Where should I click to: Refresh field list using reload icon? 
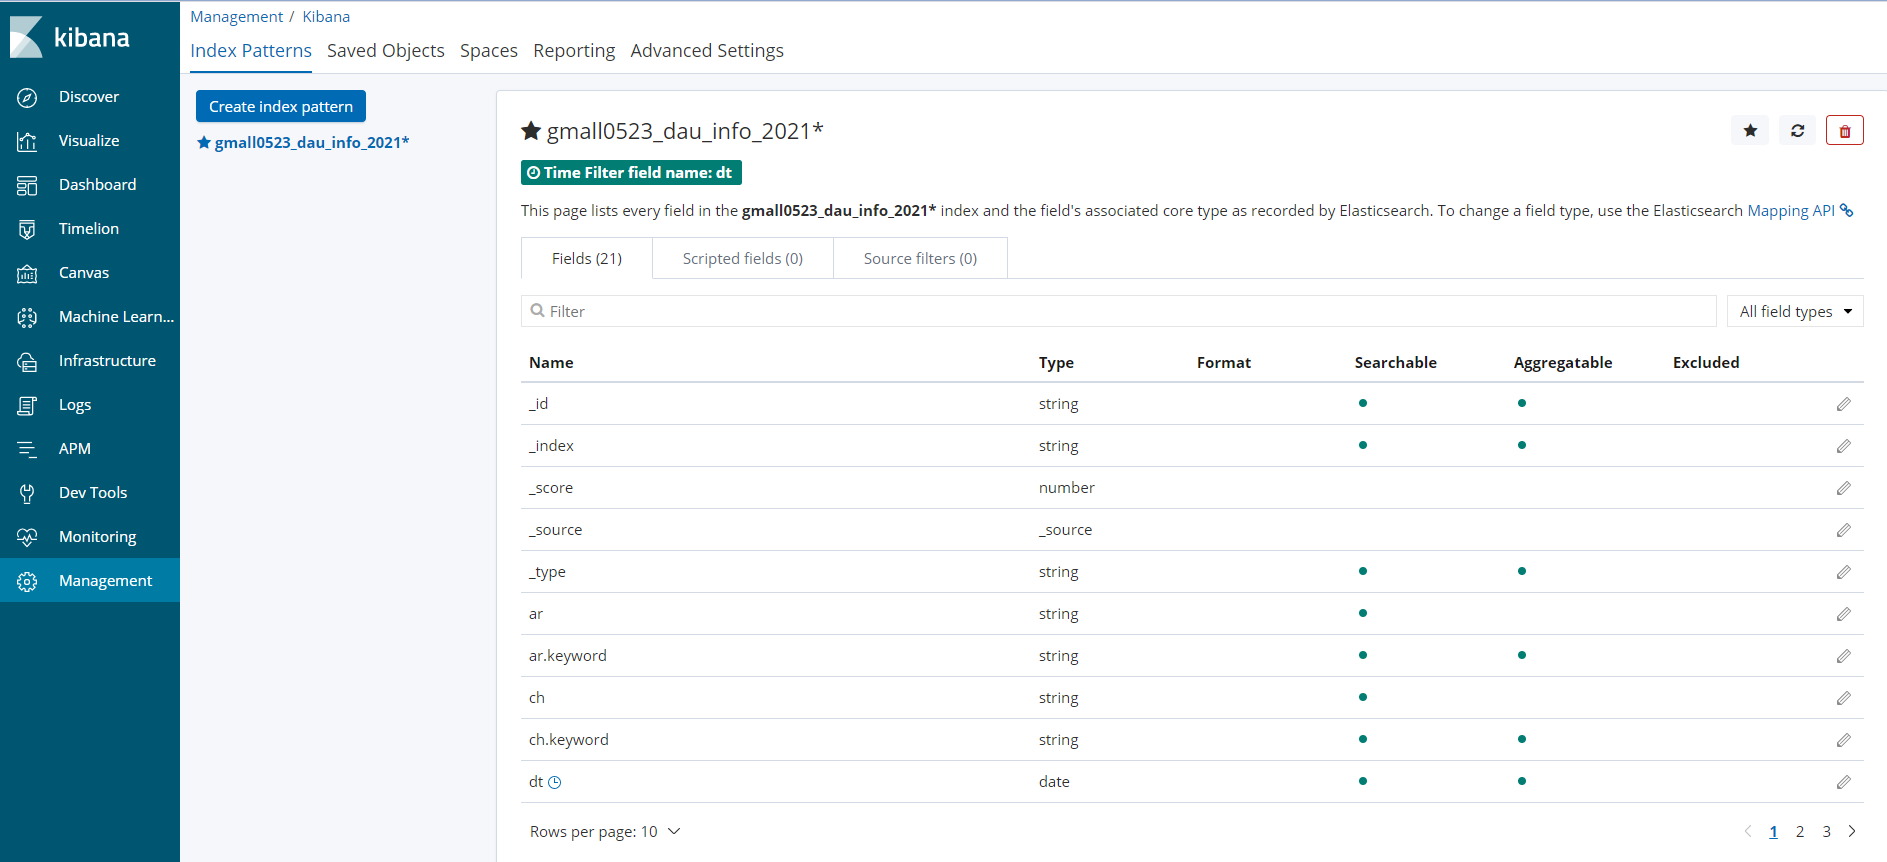point(1797,131)
